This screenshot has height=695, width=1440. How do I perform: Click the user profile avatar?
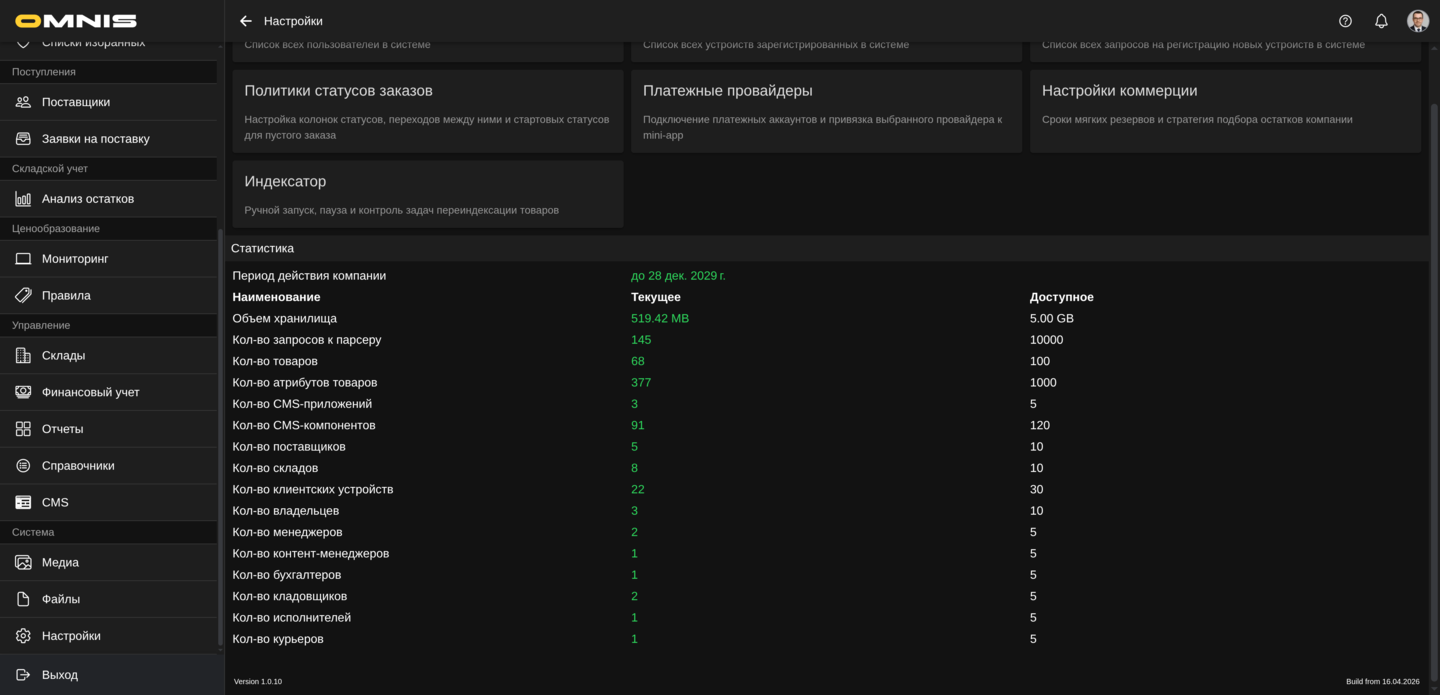[1417, 21]
